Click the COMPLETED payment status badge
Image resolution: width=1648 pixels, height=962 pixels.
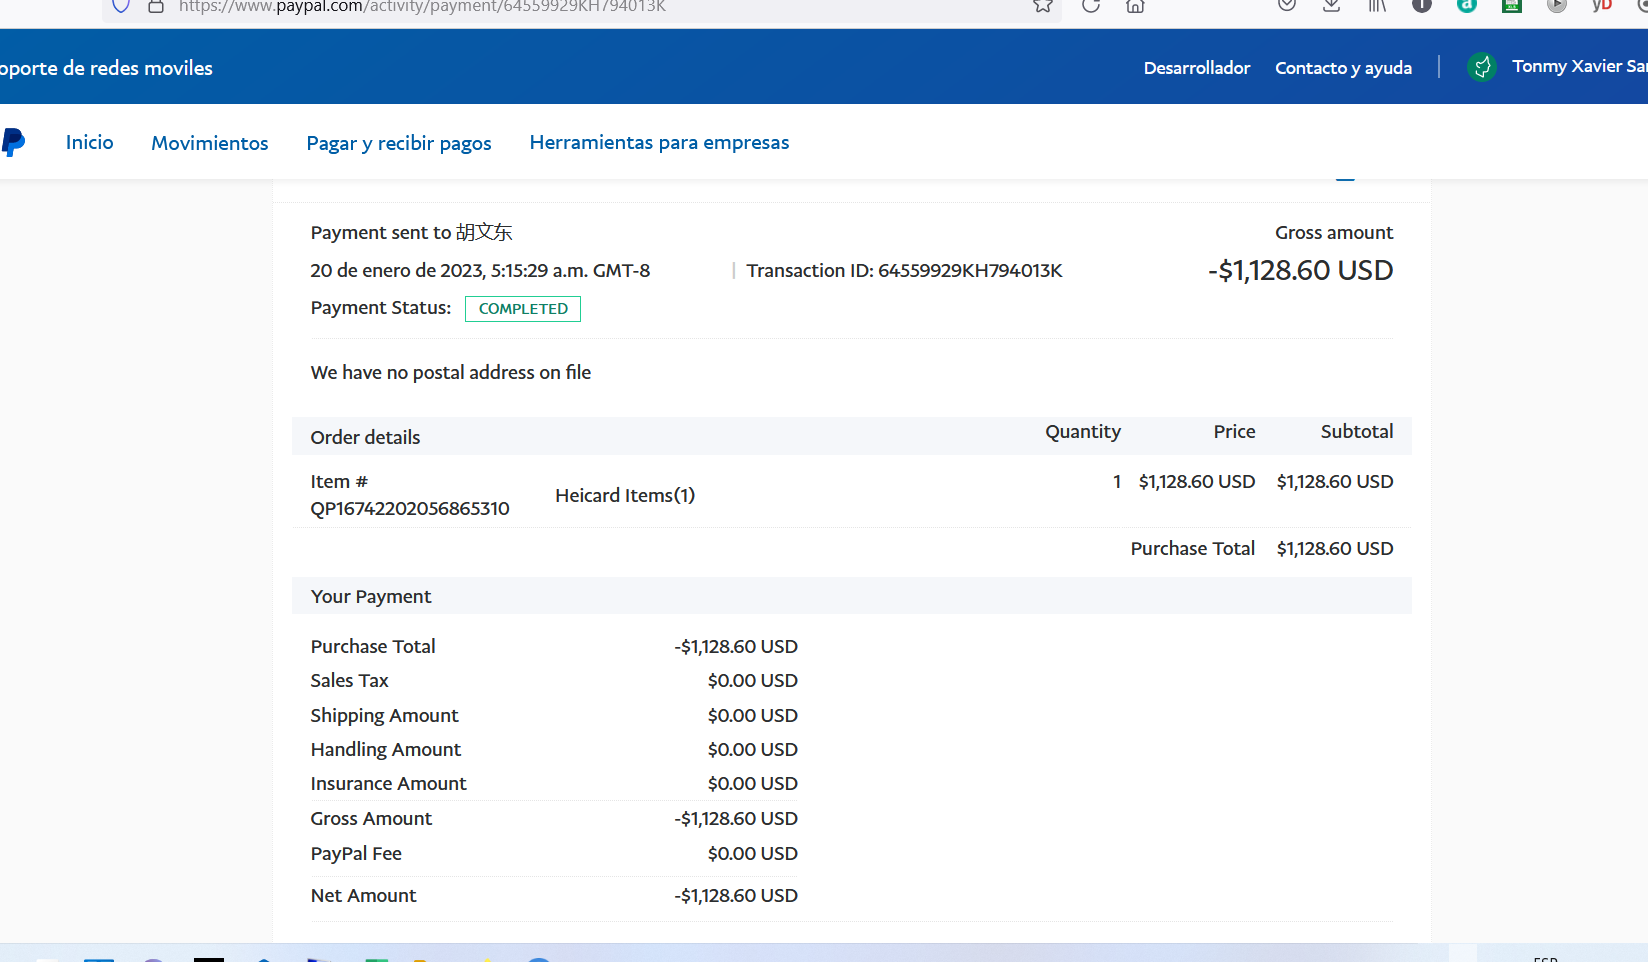(x=523, y=309)
